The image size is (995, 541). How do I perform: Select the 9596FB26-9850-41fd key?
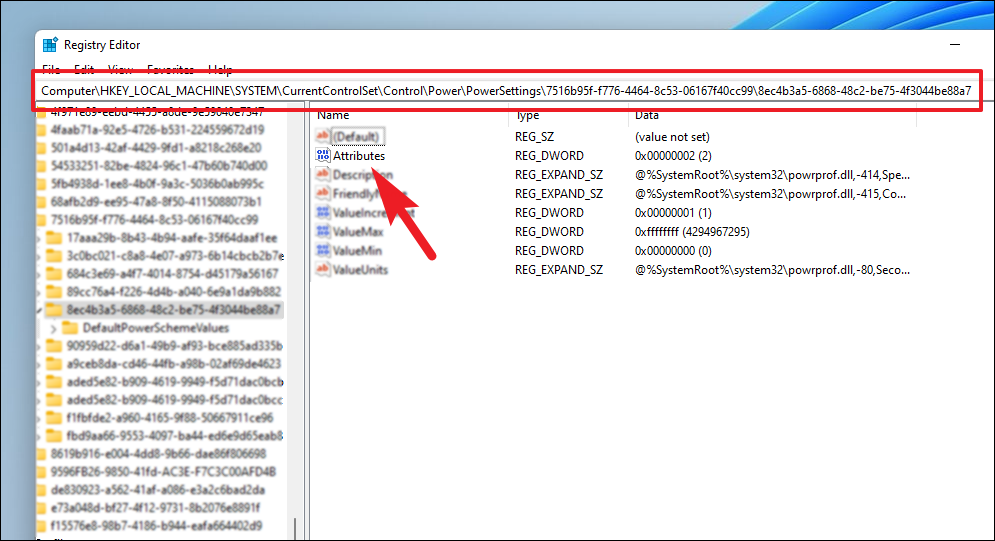pos(163,472)
